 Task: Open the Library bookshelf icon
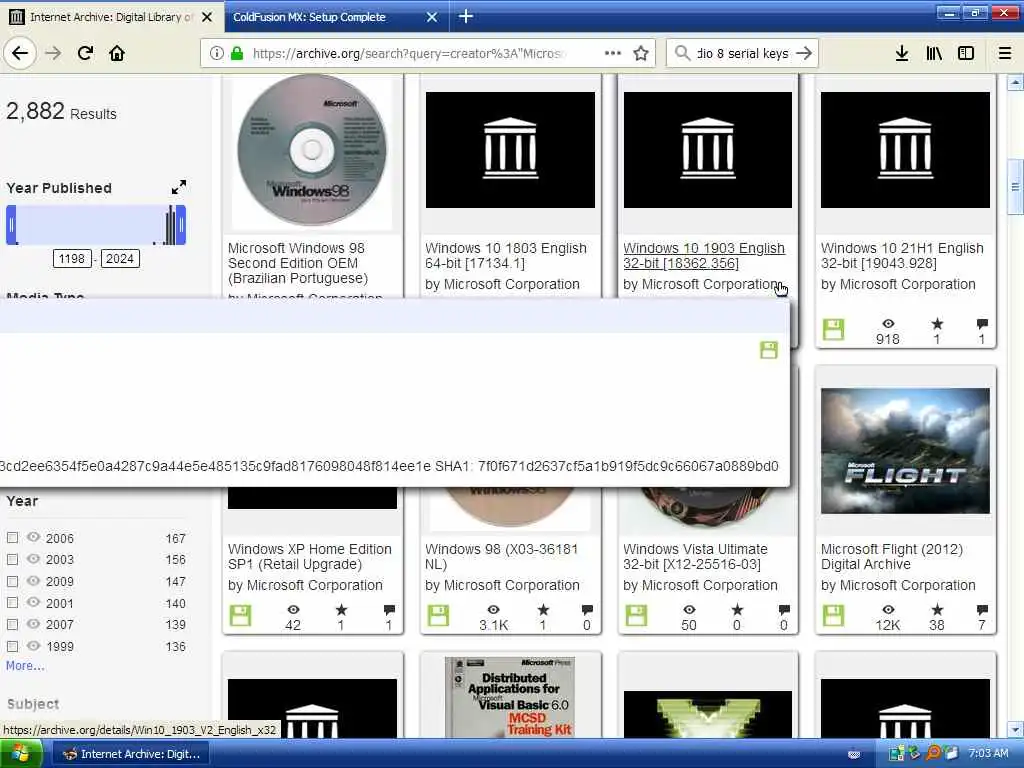934,53
